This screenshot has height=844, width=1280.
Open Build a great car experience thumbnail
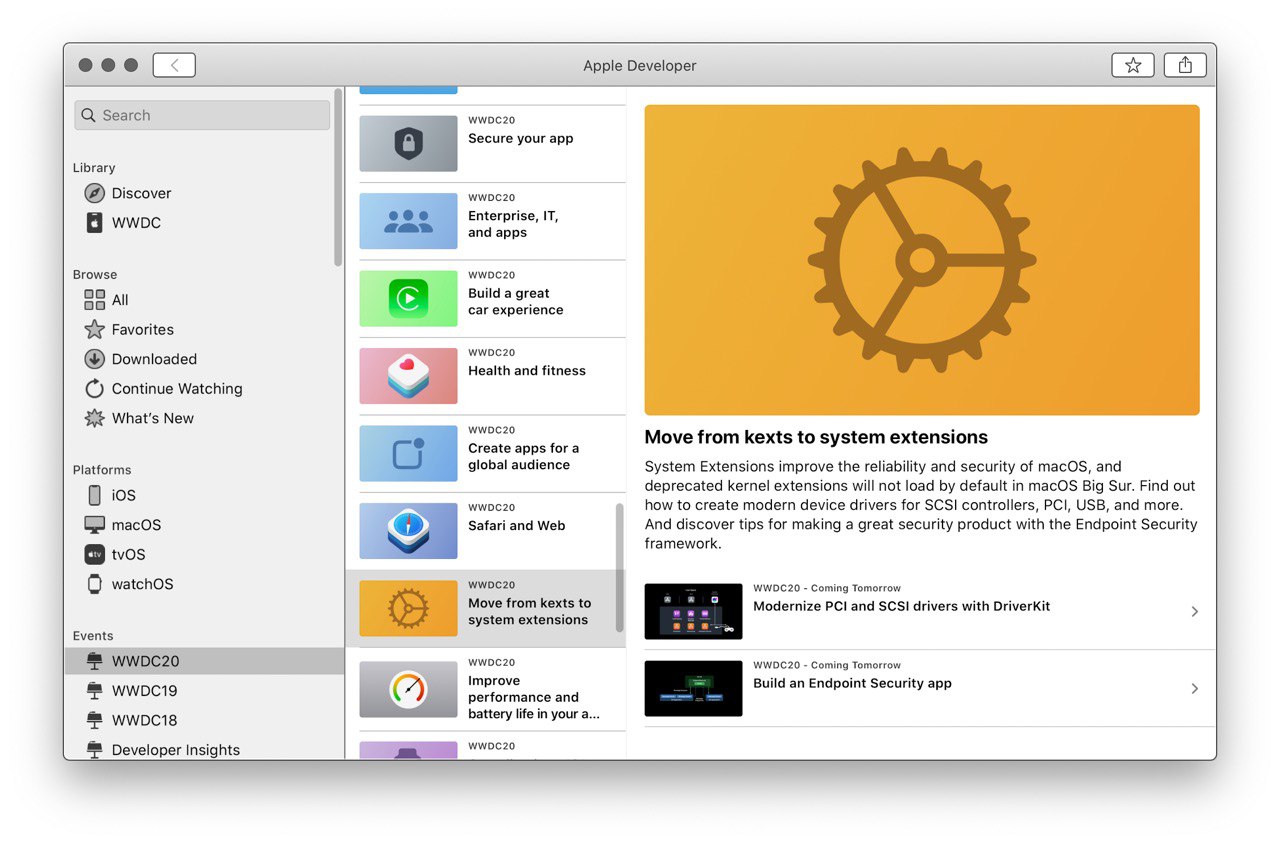[x=408, y=298]
